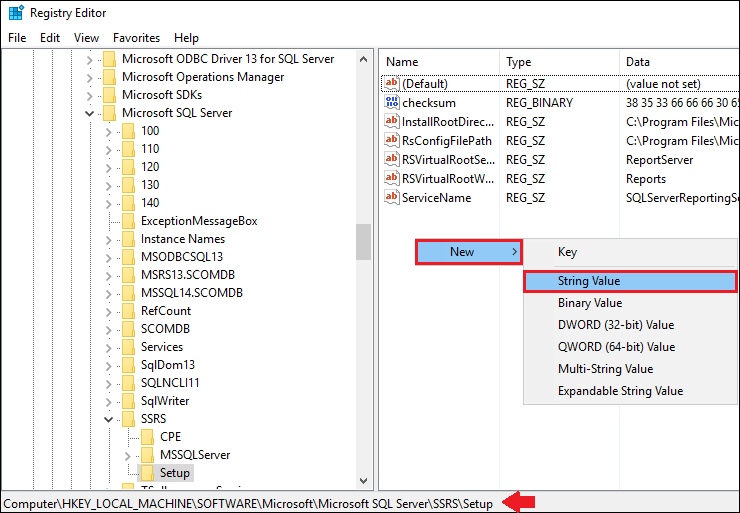Click folder icon of RefCount key
Screen dimensions: 740x513
tap(128, 311)
